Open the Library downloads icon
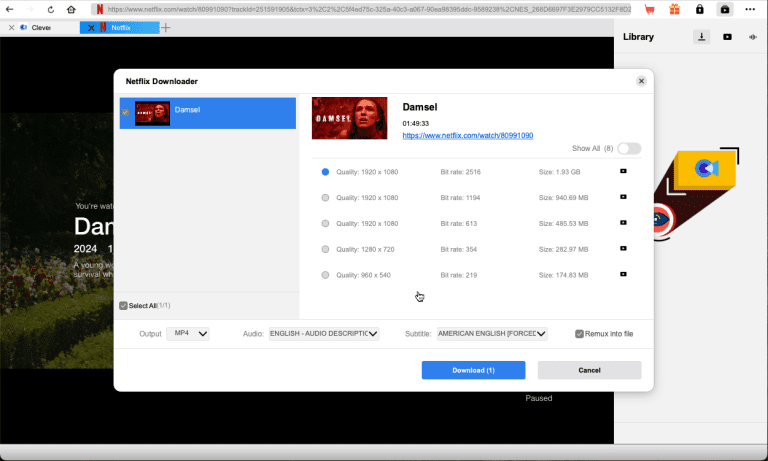 click(x=702, y=37)
